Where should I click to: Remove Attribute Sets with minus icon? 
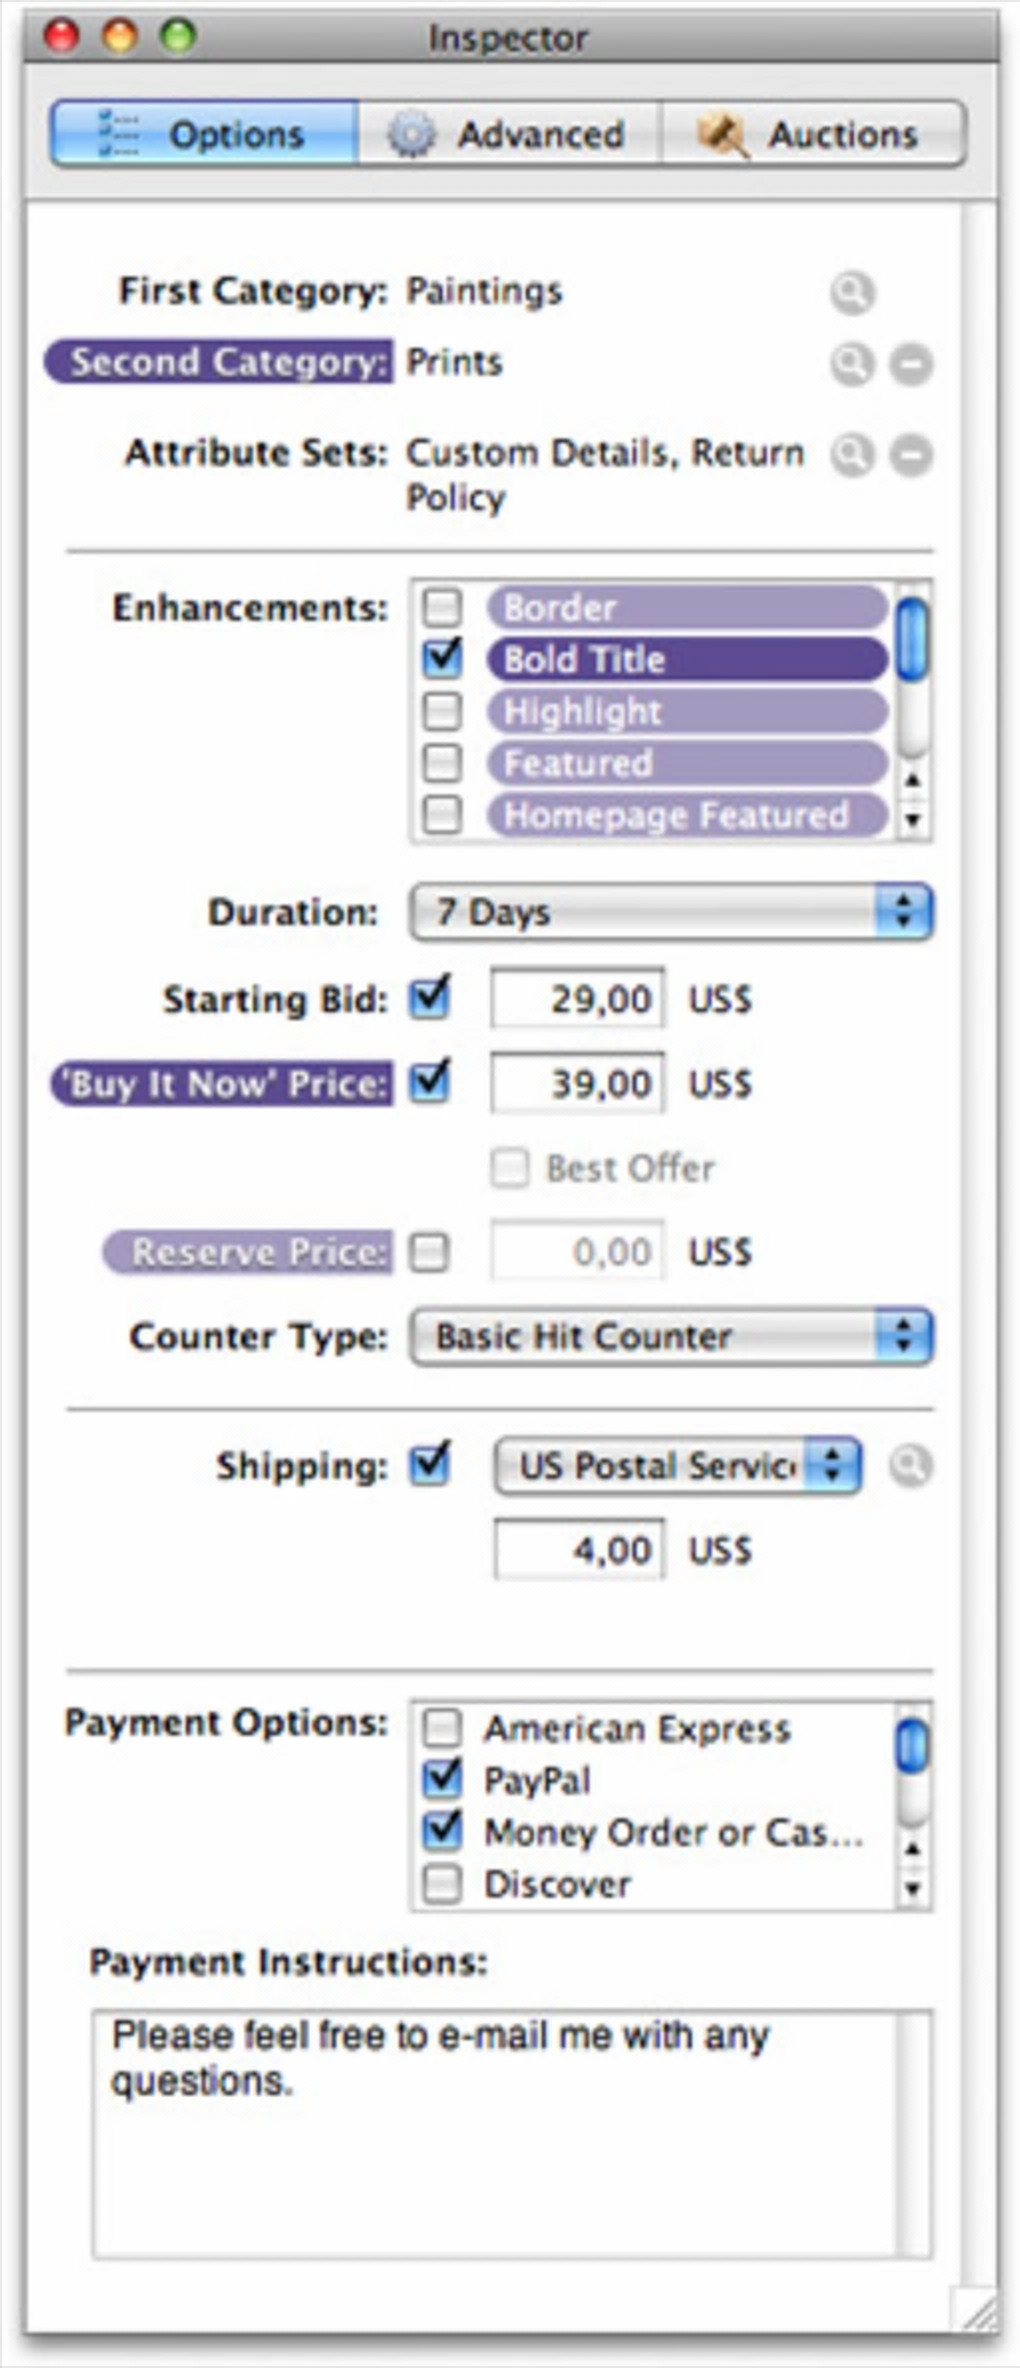point(911,455)
